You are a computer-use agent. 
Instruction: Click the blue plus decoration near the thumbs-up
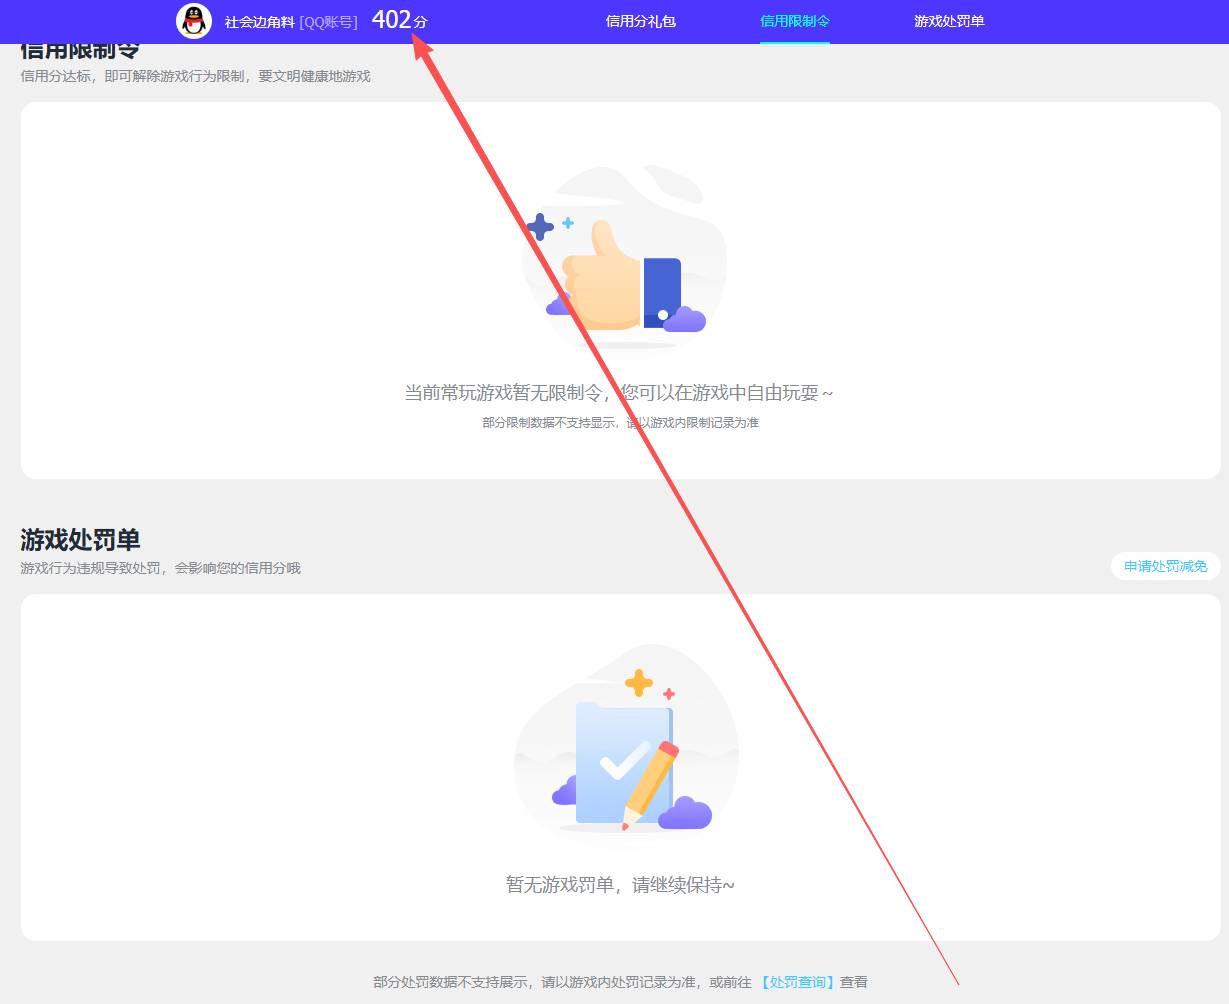[539, 228]
